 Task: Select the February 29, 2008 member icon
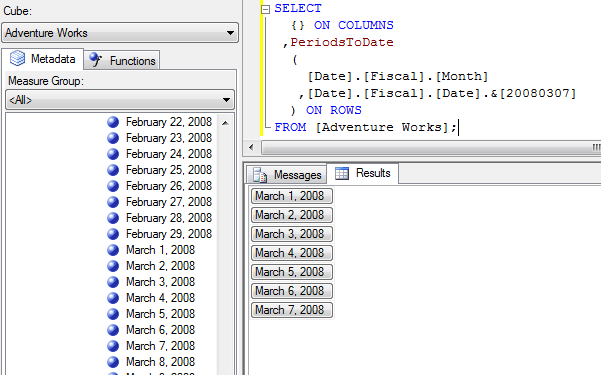click(113, 234)
